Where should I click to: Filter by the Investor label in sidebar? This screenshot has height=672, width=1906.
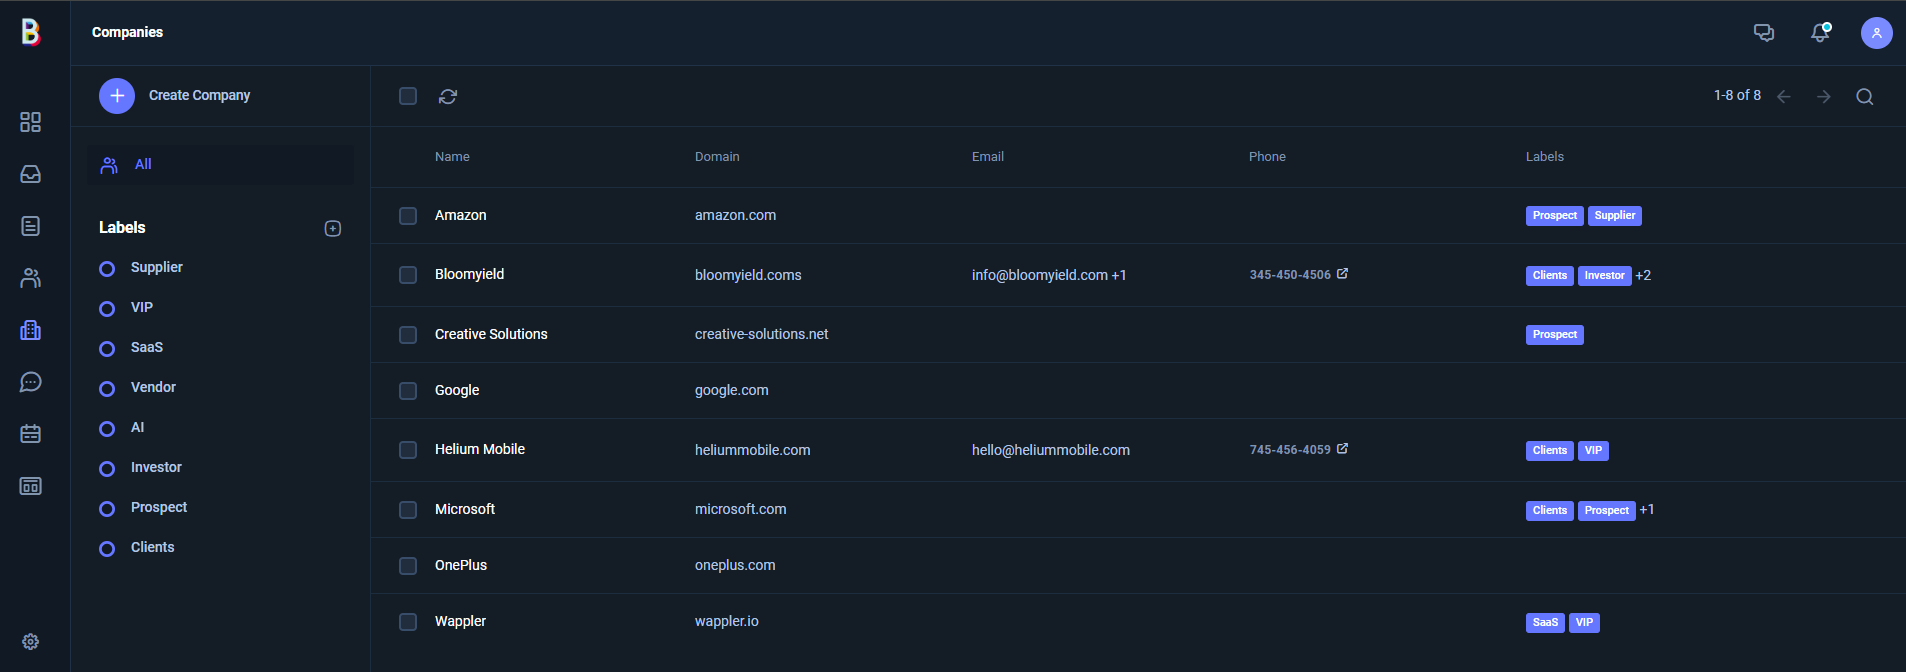point(156,468)
